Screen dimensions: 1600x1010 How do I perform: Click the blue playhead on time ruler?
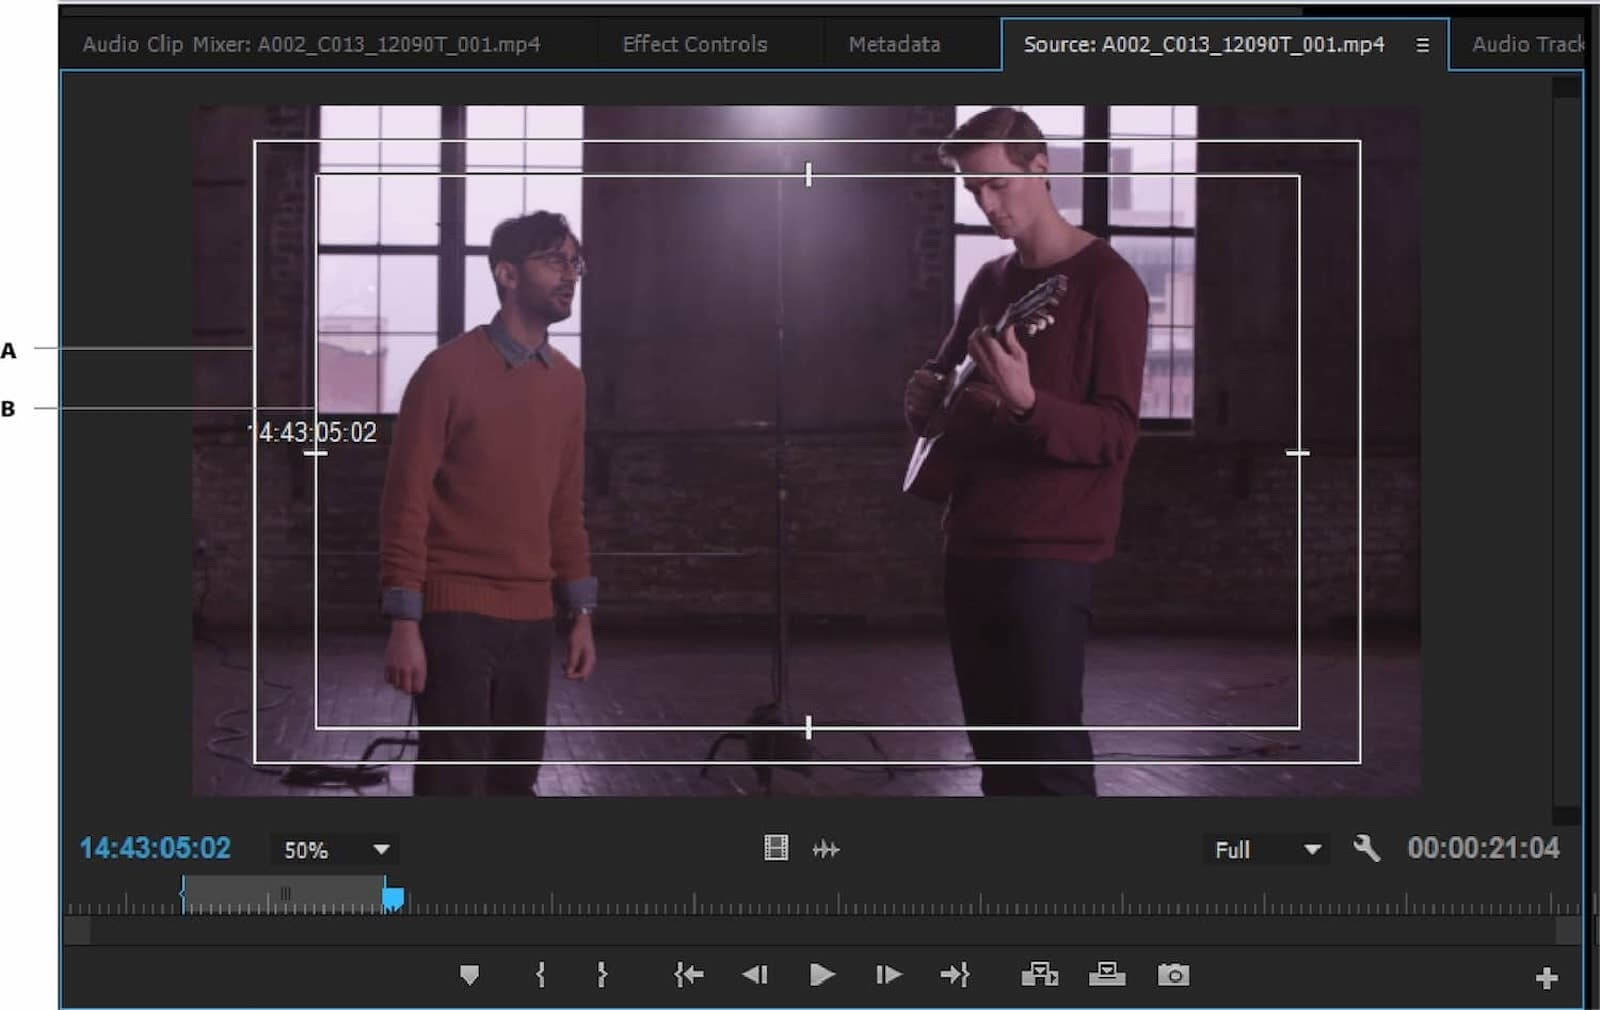393,899
